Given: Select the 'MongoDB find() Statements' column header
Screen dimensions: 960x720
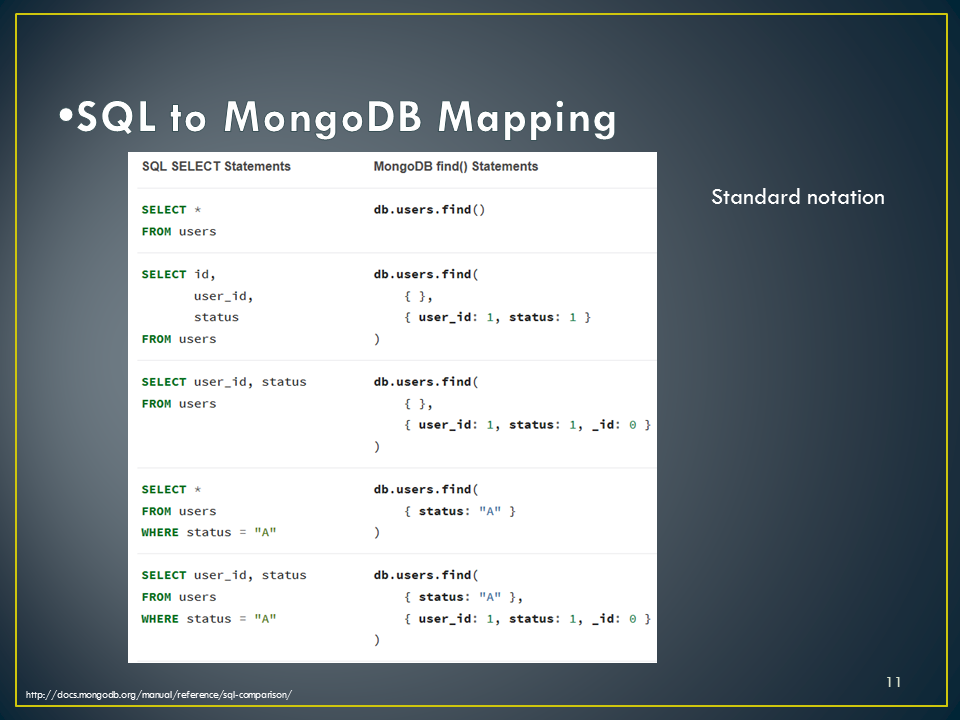Looking at the screenshot, I should [x=456, y=167].
